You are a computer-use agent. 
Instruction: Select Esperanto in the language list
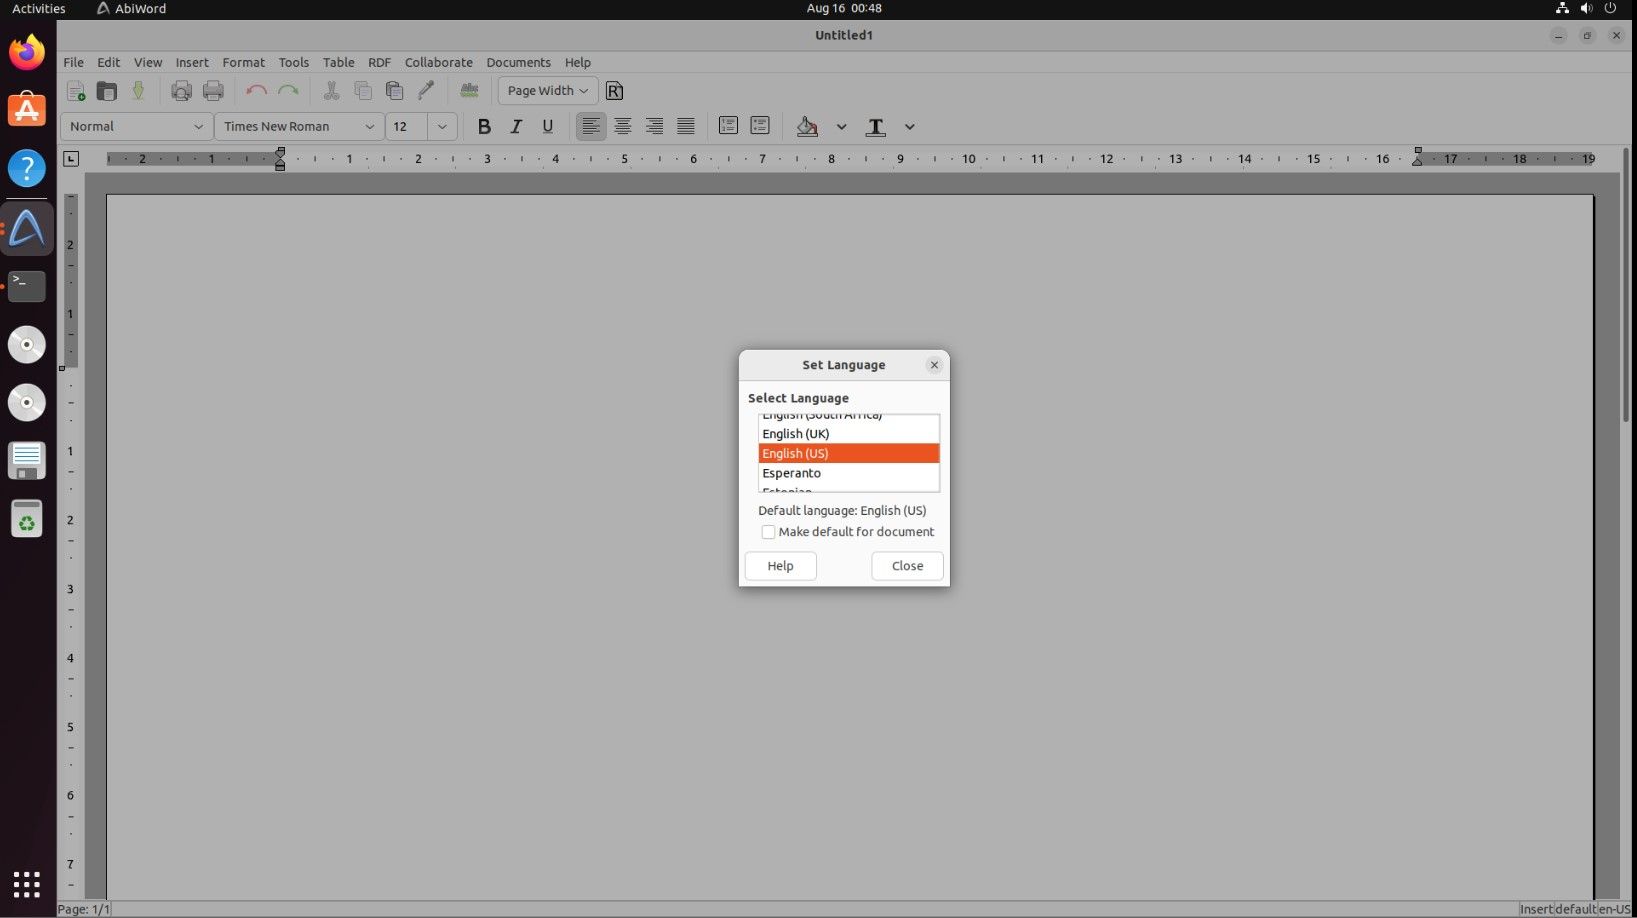pos(791,473)
